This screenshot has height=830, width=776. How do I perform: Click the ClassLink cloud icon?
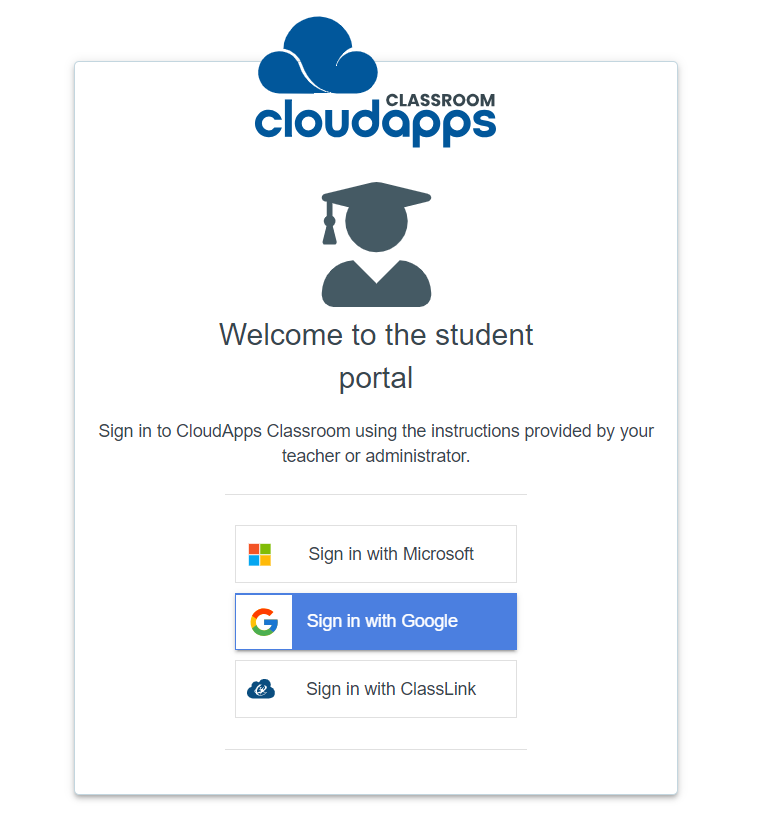point(261,689)
